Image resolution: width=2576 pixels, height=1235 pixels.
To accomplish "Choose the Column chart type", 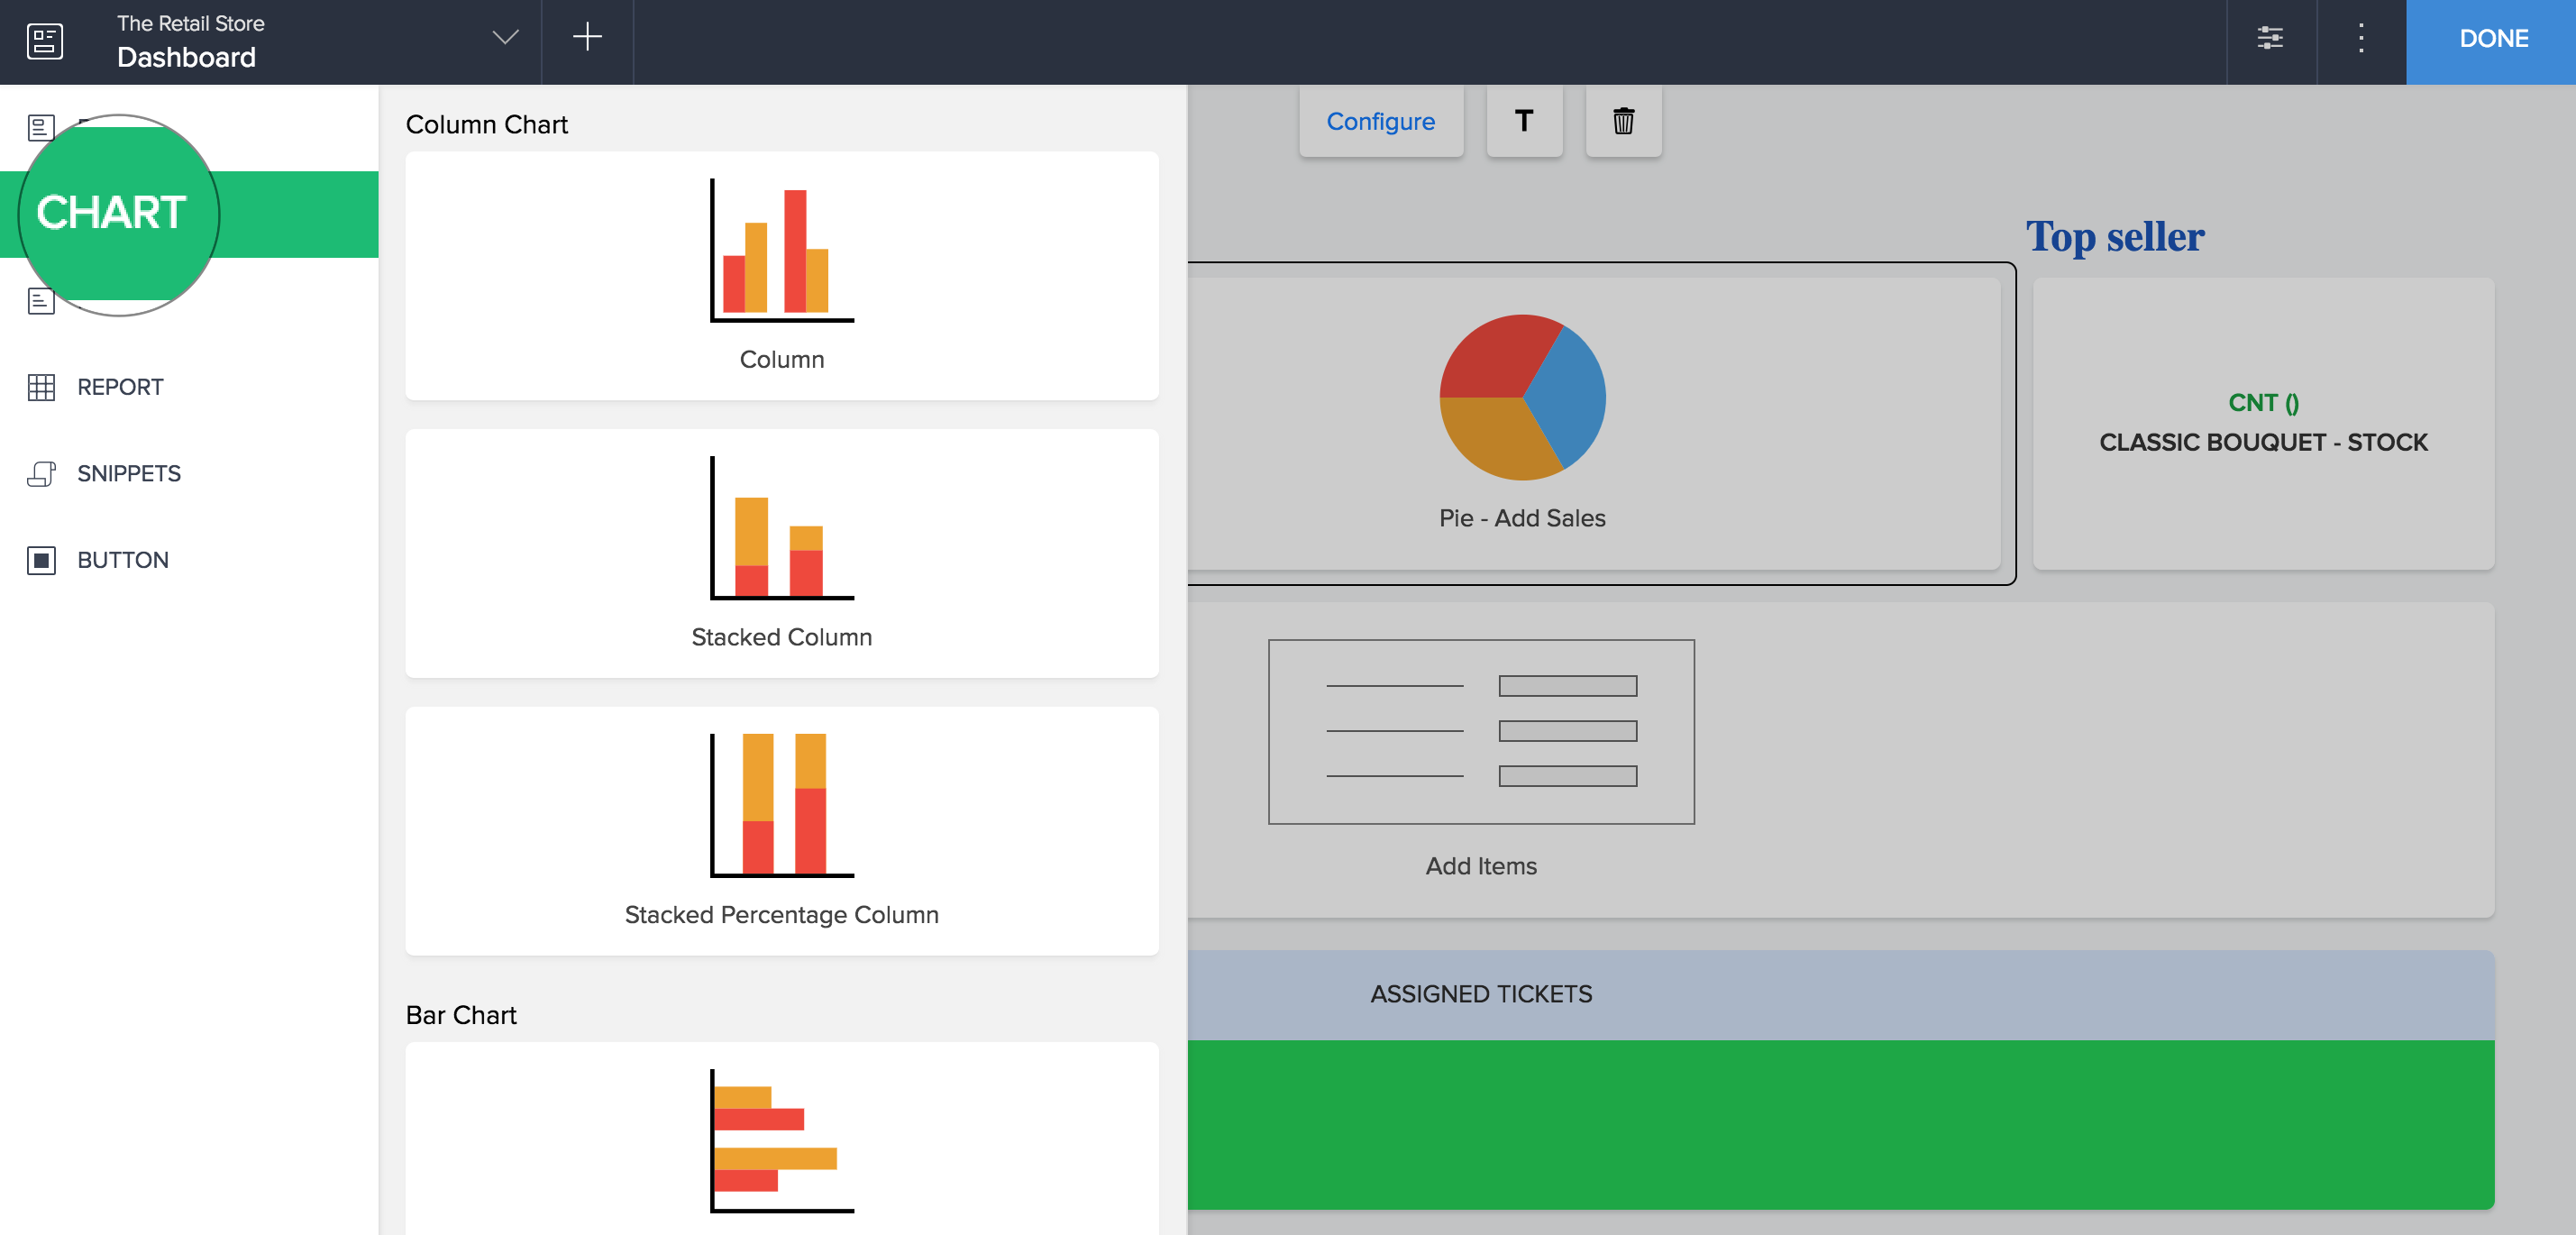I will 781,276.
